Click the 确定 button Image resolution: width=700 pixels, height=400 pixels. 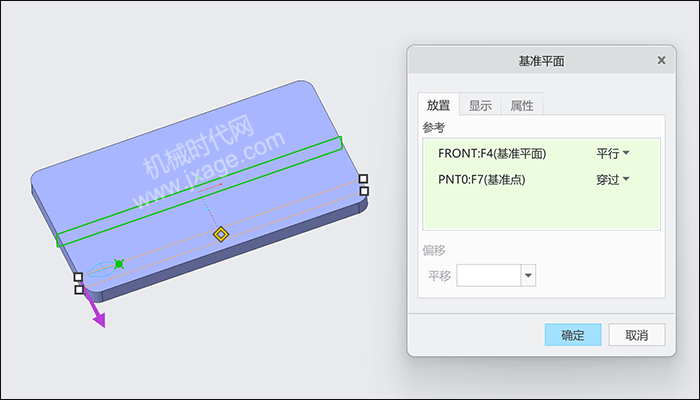tap(573, 335)
